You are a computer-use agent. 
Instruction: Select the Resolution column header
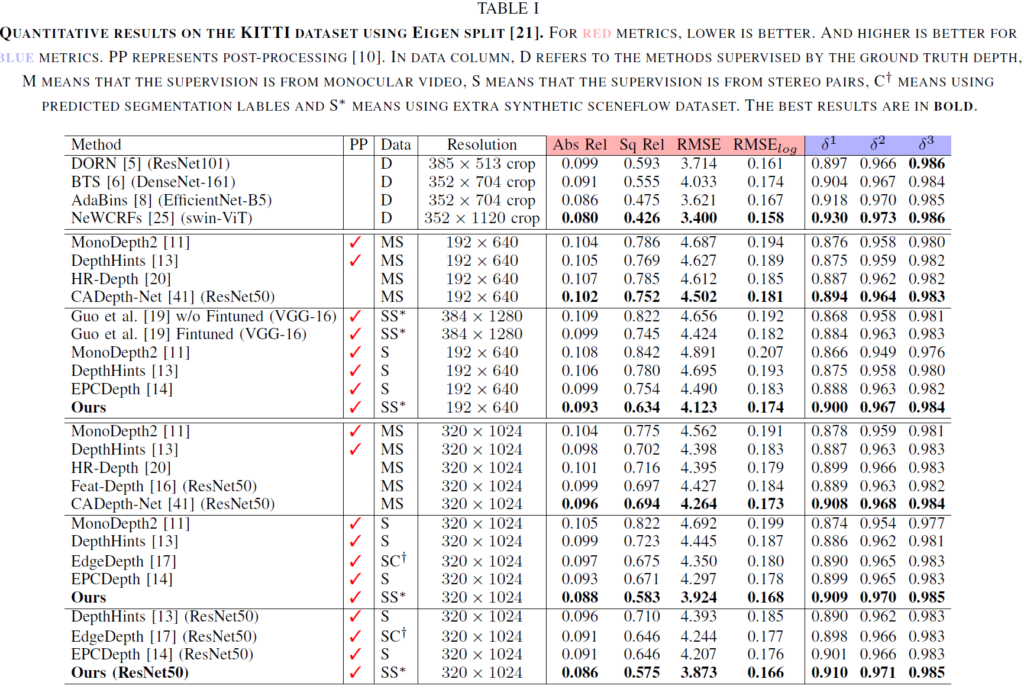(x=481, y=145)
